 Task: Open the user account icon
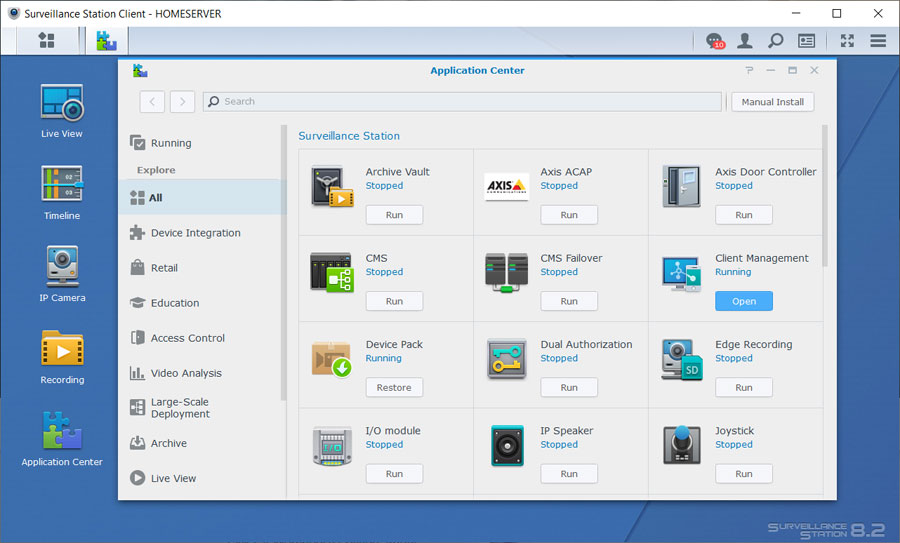pos(745,41)
